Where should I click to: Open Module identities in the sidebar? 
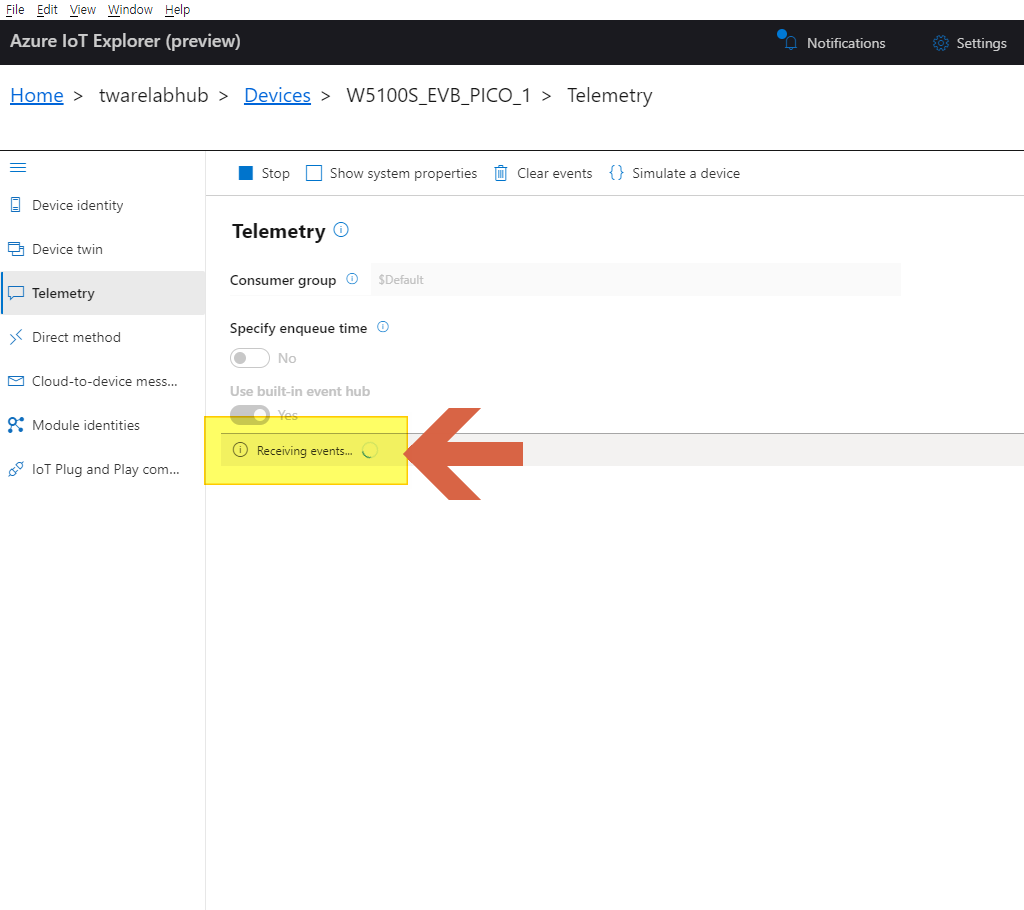pyautogui.click(x=103, y=425)
